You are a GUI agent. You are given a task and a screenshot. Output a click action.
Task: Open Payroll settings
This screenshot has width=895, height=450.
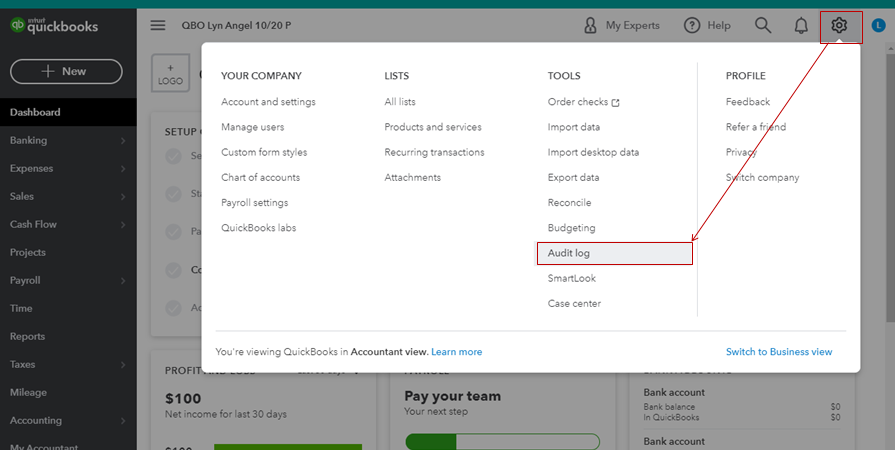click(x=255, y=202)
